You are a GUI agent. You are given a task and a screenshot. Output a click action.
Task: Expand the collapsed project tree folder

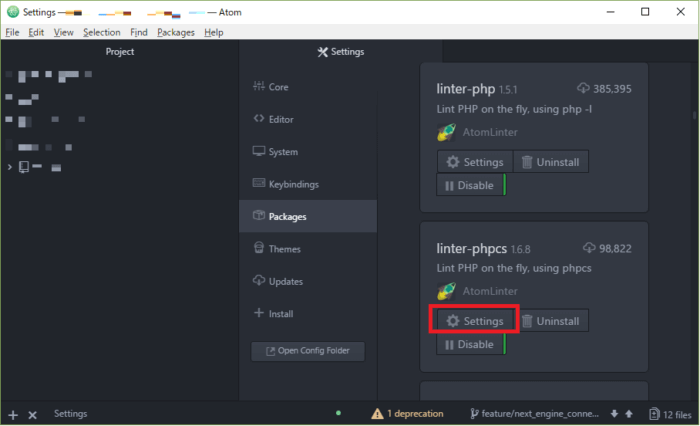9,167
